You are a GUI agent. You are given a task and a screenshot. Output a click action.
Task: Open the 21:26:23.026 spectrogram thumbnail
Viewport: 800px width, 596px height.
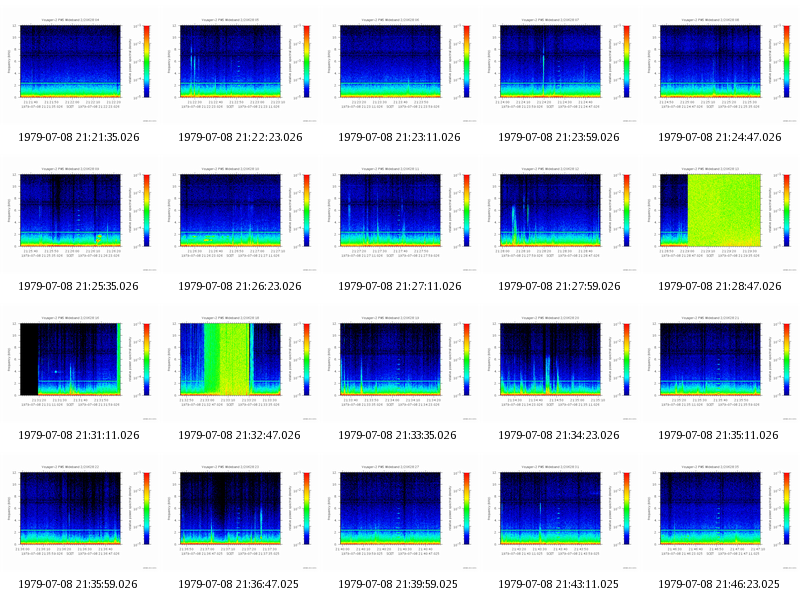tap(239, 216)
